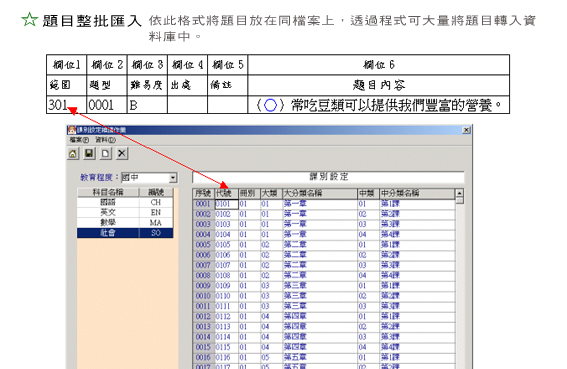Select row number 0003
Screen dimensions: 567x369
[x=203, y=224]
